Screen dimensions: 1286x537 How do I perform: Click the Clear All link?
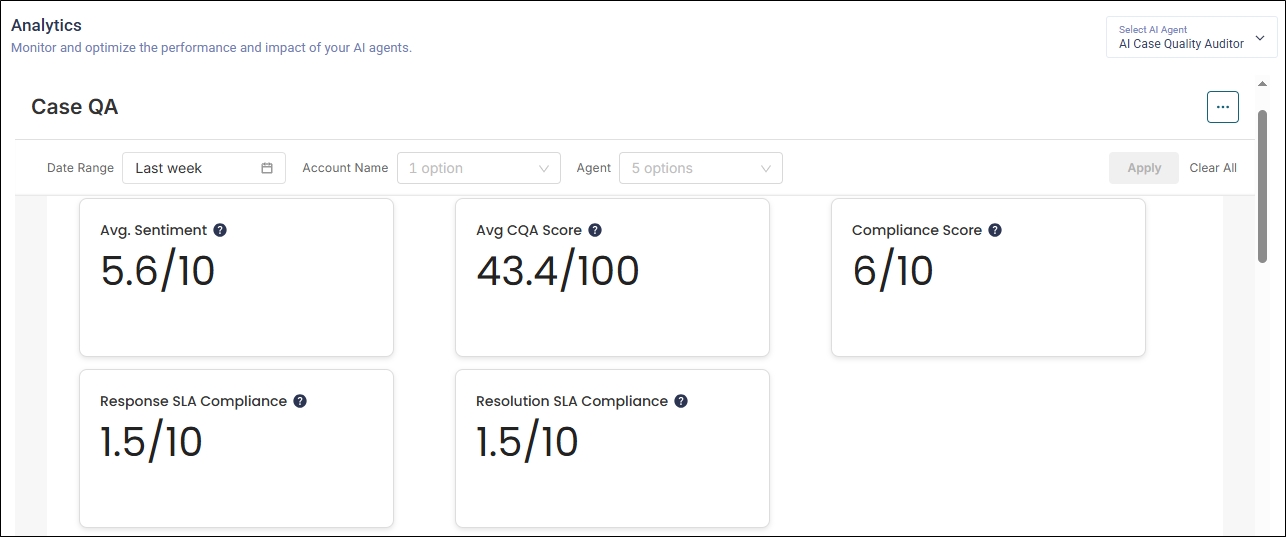[1213, 168]
